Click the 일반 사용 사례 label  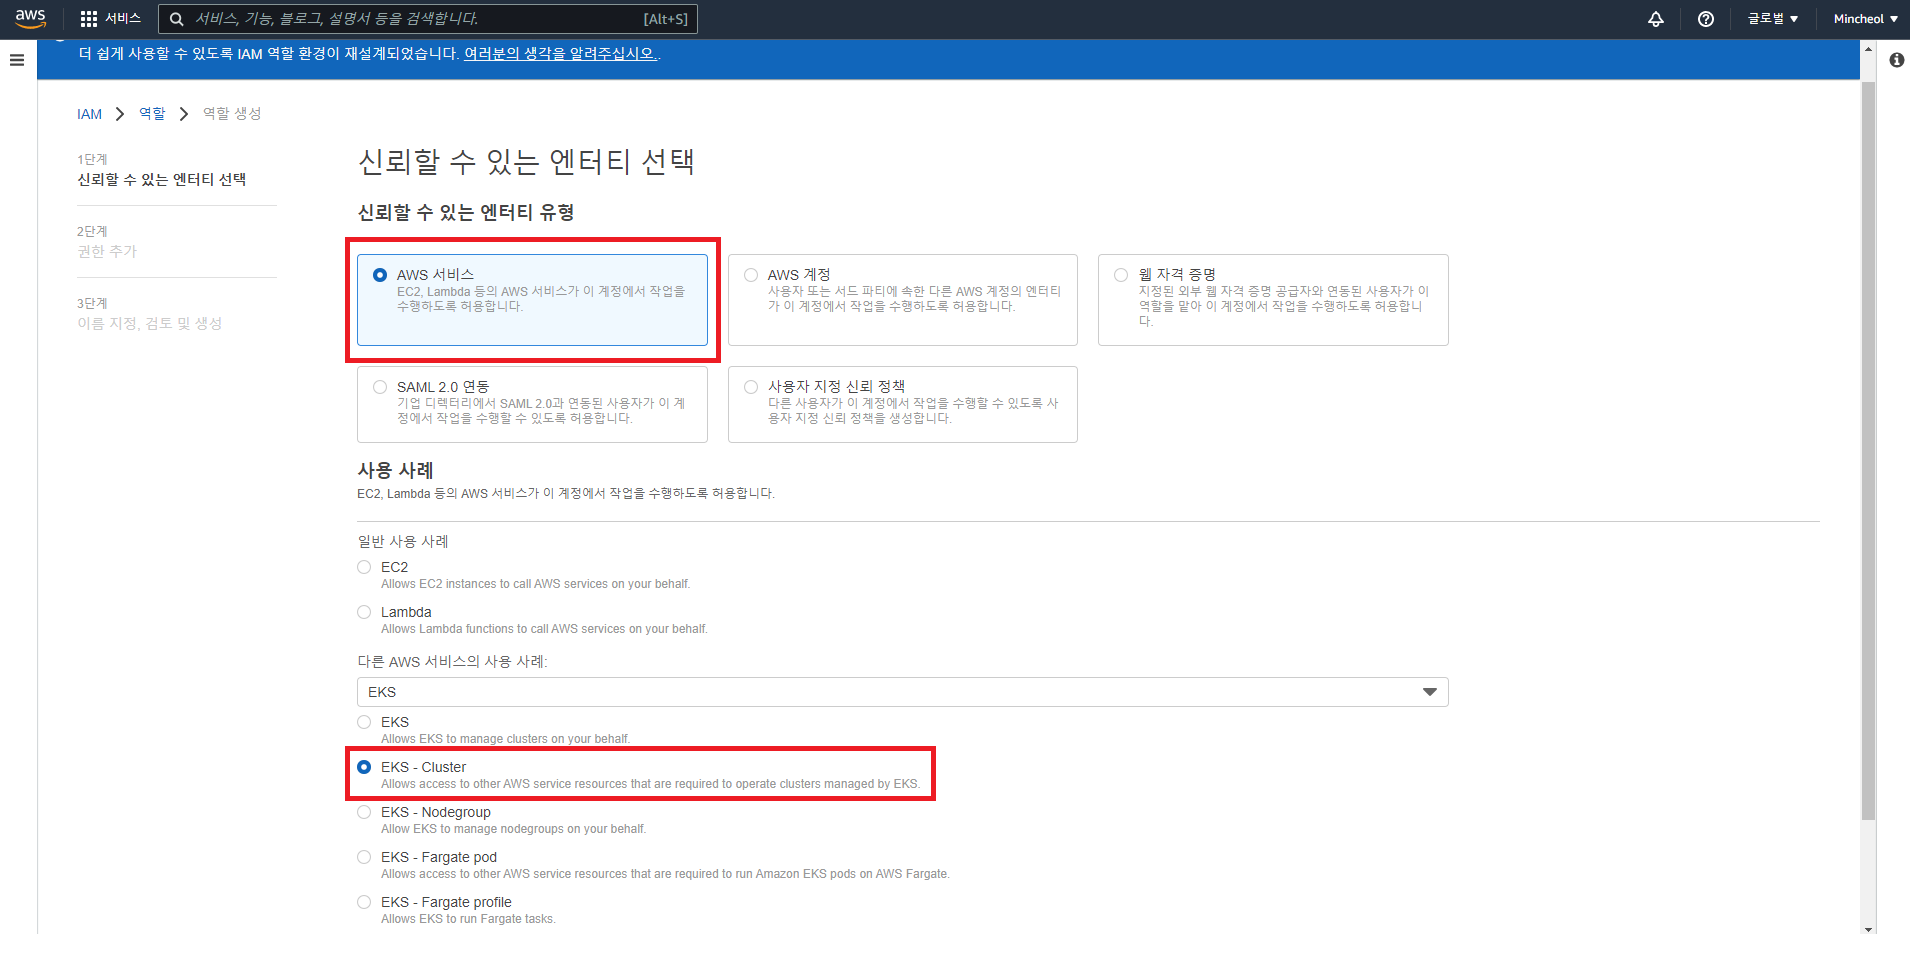tap(403, 541)
